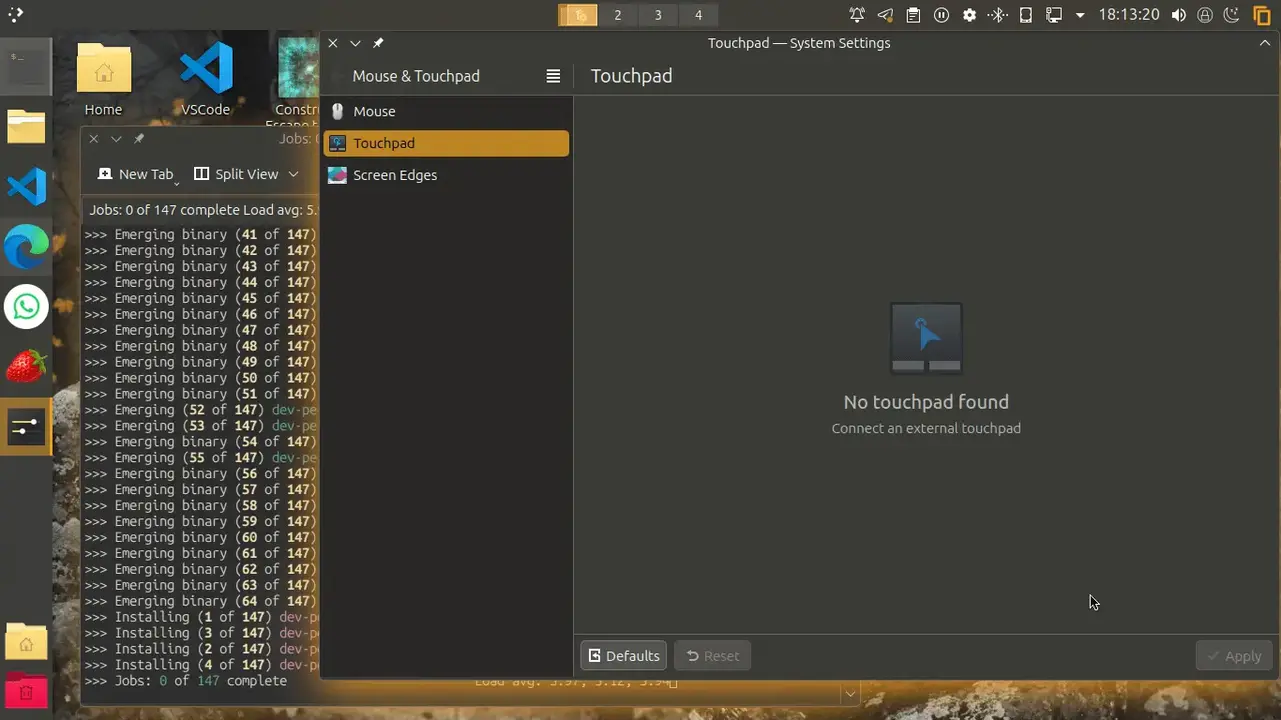Open the notifications bell in the system tray
1281x720 pixels.
point(857,15)
